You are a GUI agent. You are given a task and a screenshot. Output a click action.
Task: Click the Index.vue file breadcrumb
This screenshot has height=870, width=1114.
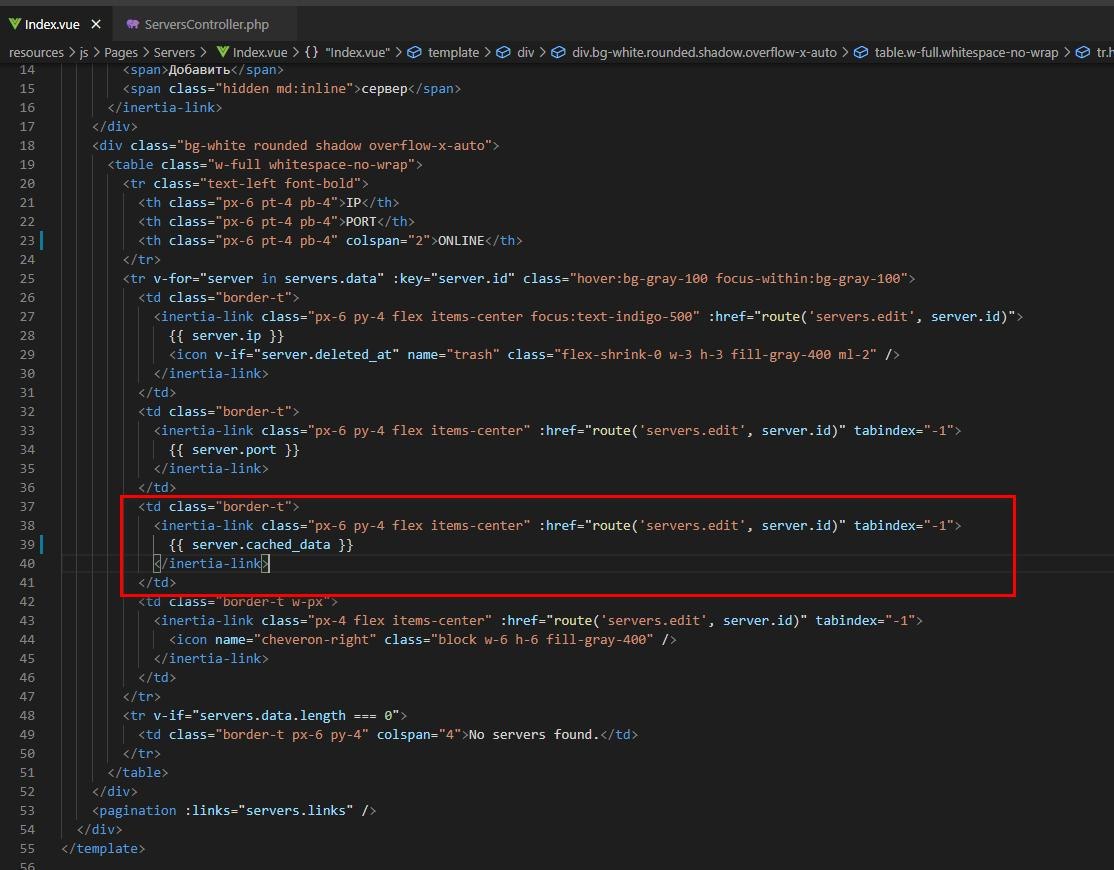pyautogui.click(x=260, y=53)
